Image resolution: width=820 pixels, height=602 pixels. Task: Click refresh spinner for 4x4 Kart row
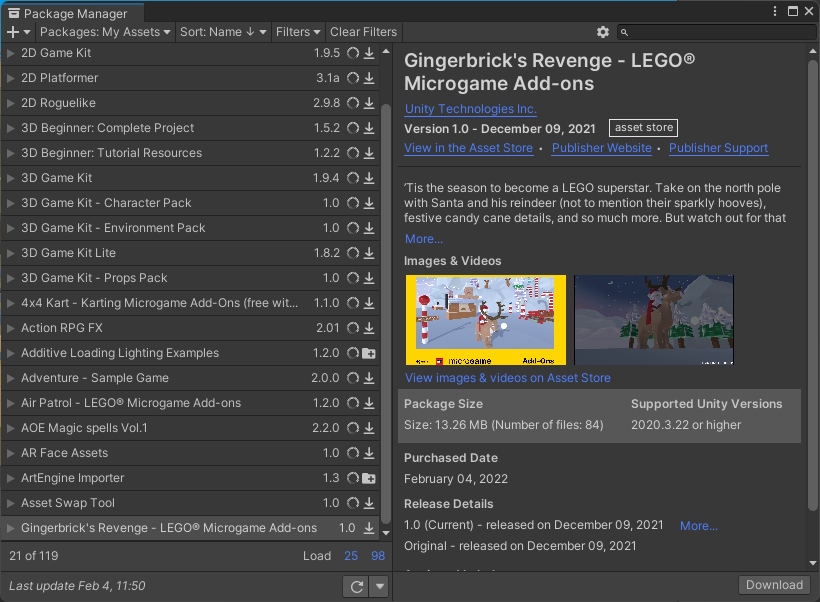tap(353, 303)
